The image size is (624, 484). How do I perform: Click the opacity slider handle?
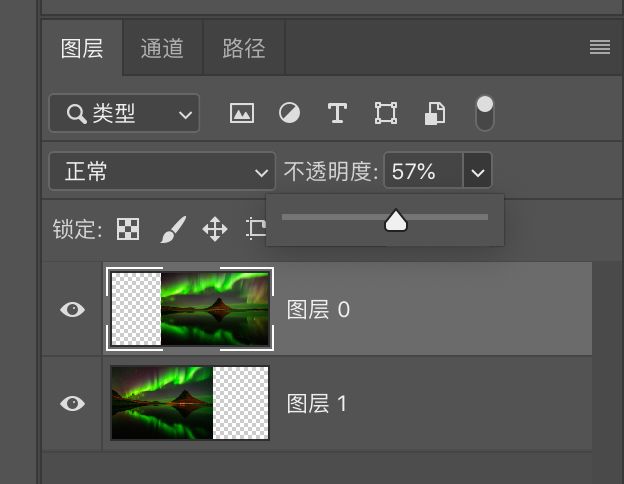396,220
